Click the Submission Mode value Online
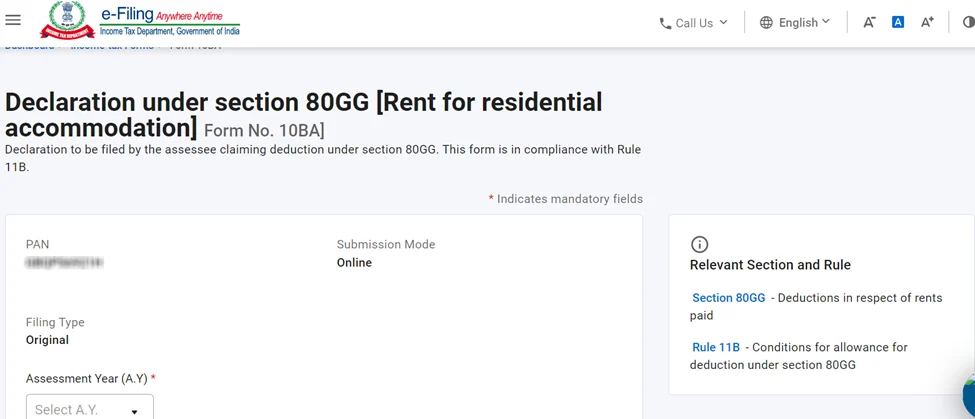Image resolution: width=975 pixels, height=419 pixels. tap(354, 263)
